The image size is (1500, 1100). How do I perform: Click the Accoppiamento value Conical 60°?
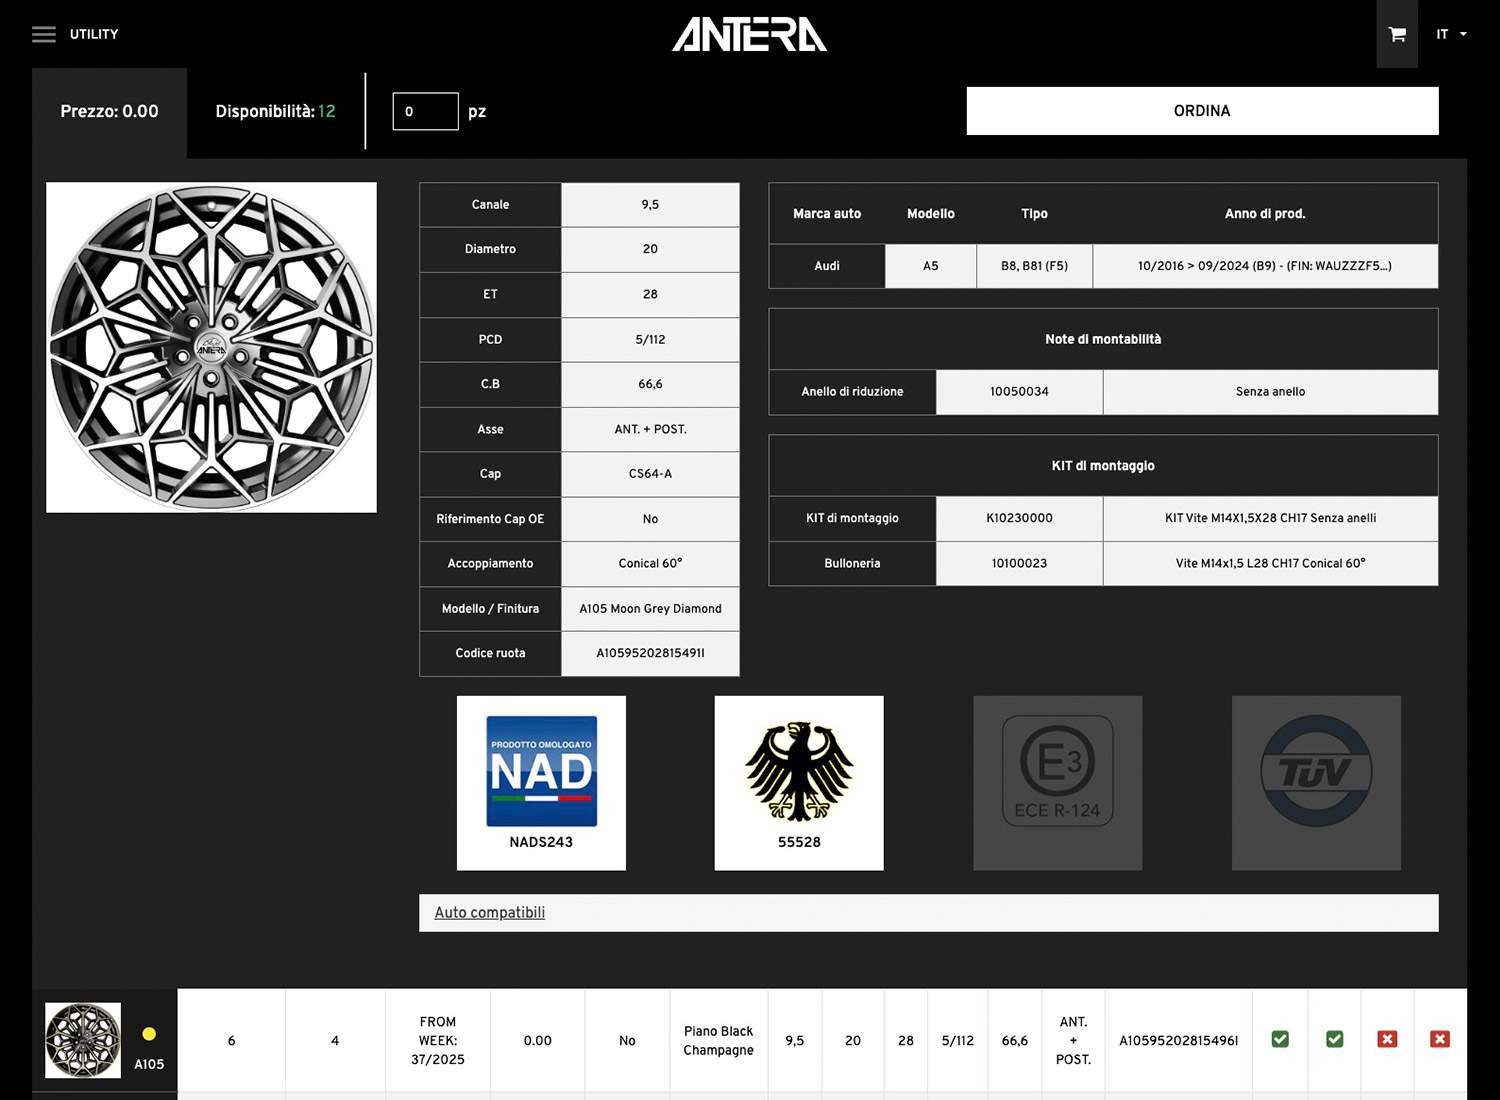click(x=651, y=563)
